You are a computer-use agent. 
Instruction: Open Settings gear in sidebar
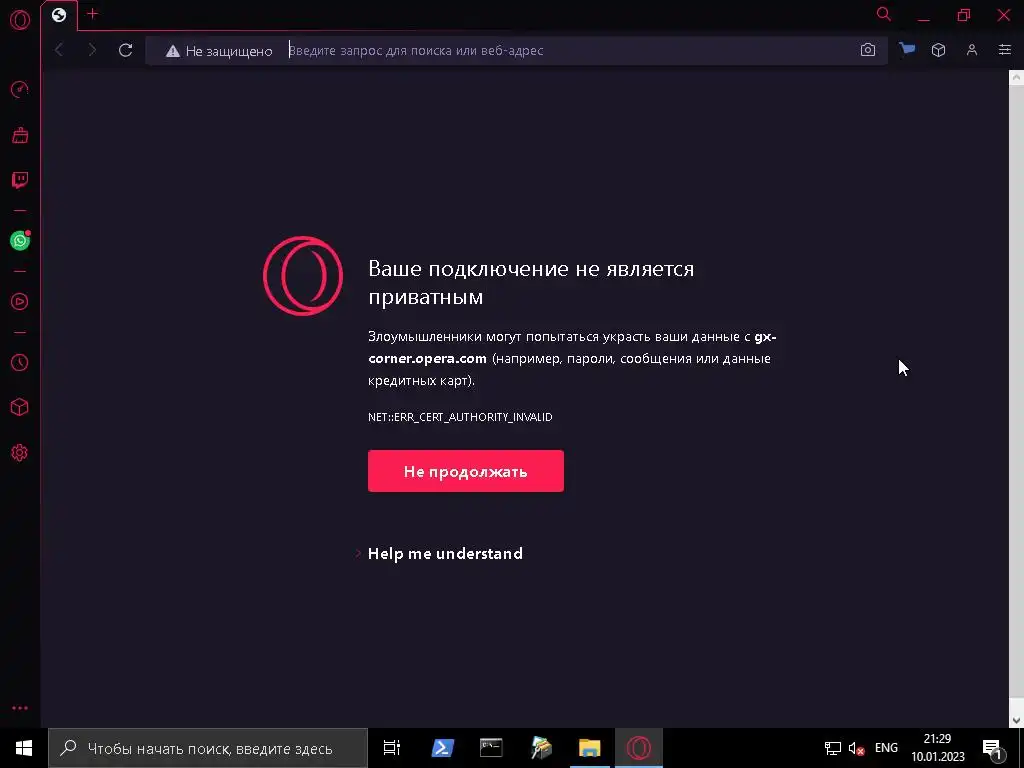point(20,453)
